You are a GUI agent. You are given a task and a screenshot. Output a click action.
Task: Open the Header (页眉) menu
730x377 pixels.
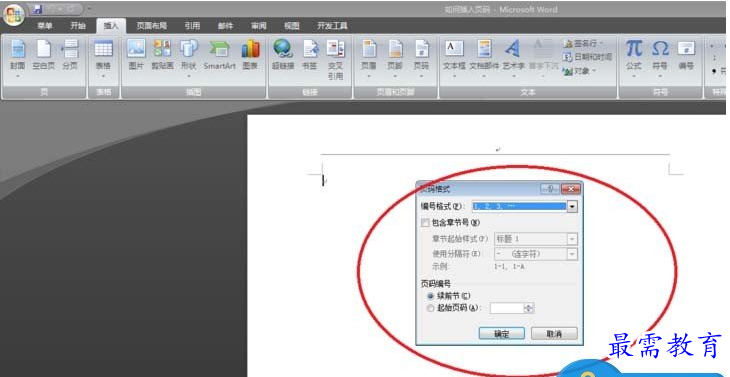pyautogui.click(x=369, y=58)
